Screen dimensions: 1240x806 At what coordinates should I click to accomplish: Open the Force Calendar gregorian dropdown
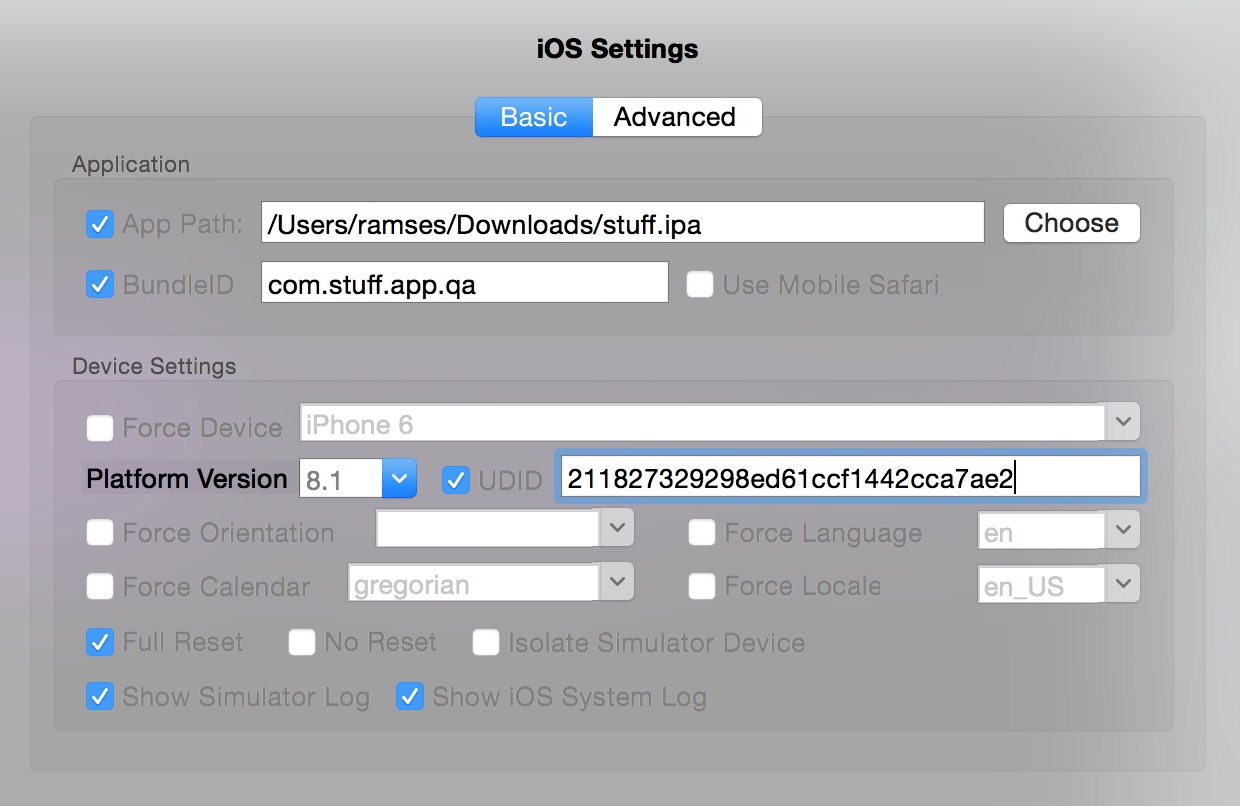tap(617, 582)
